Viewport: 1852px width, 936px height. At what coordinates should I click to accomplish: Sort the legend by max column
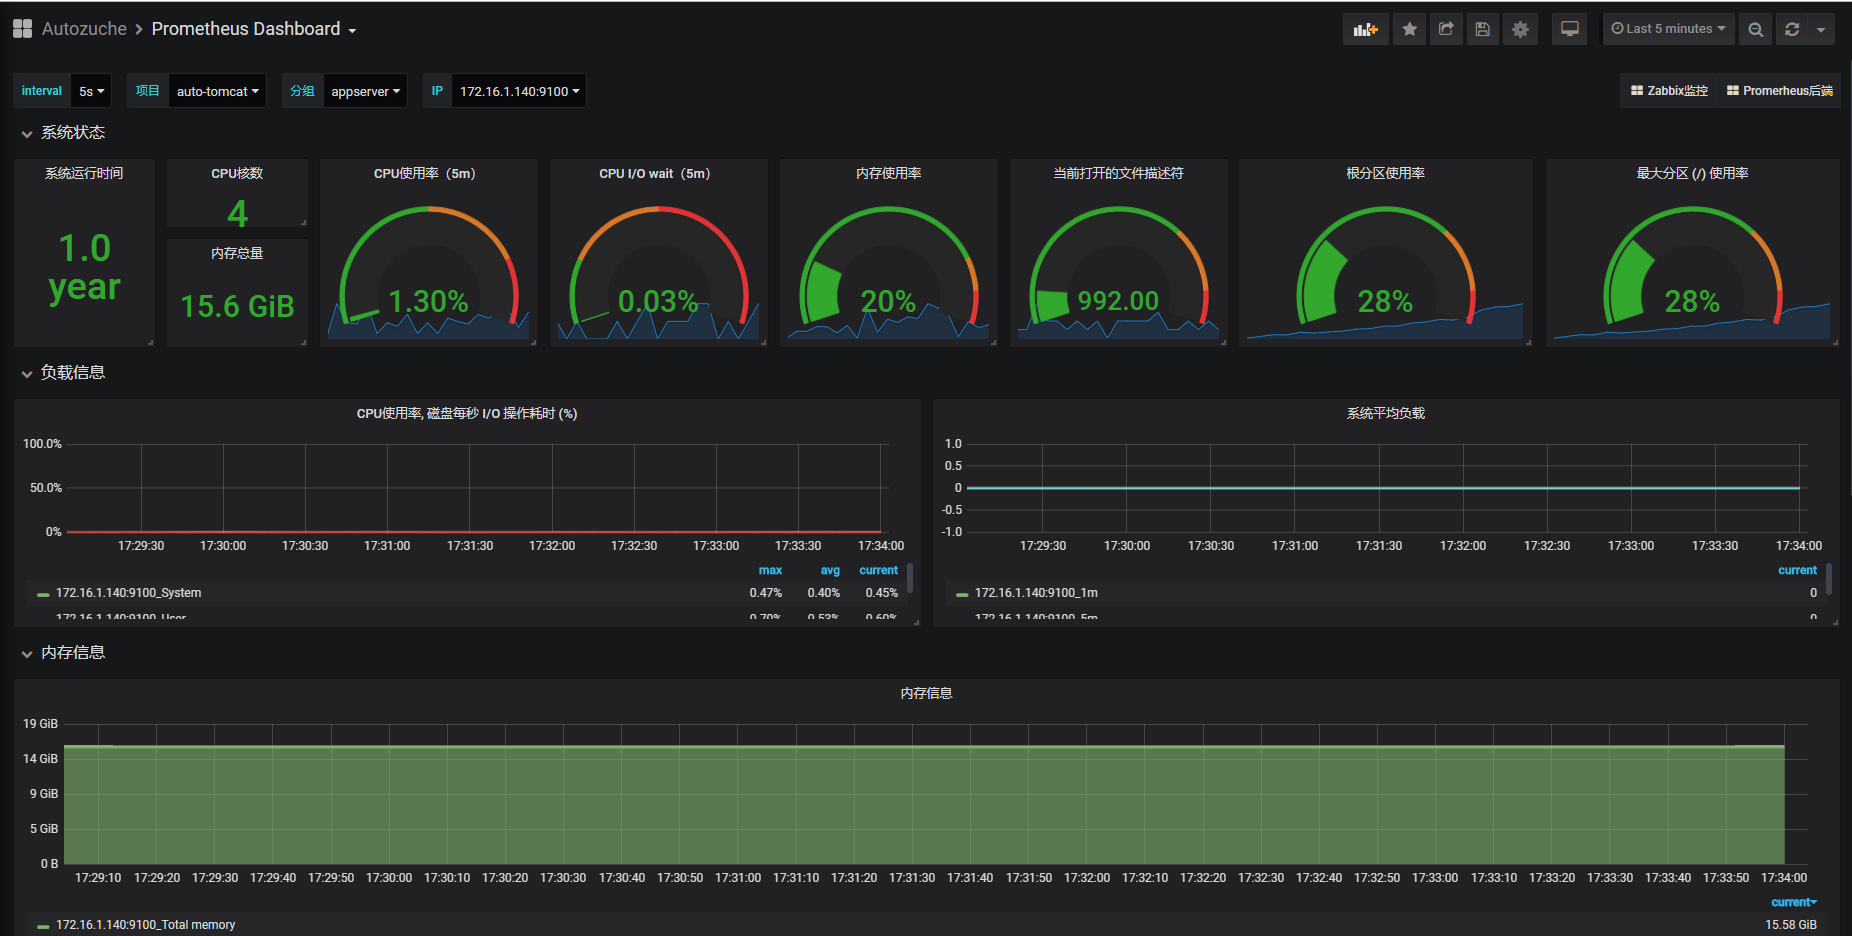click(770, 570)
